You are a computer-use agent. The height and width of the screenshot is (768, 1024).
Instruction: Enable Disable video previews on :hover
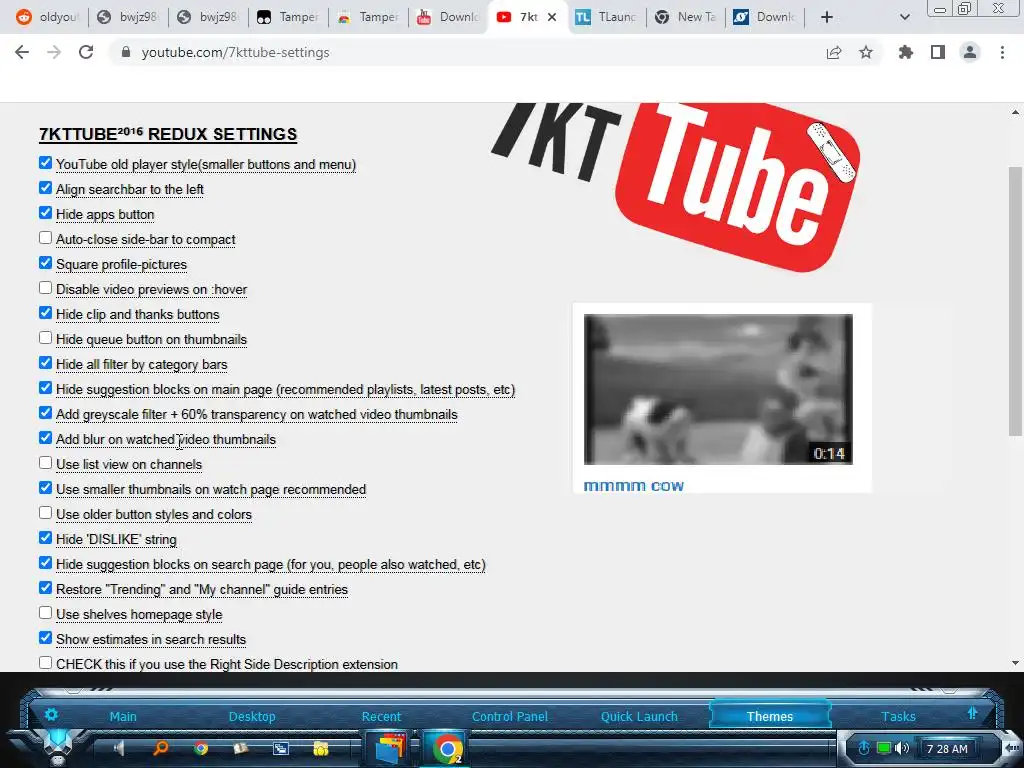coord(45,288)
